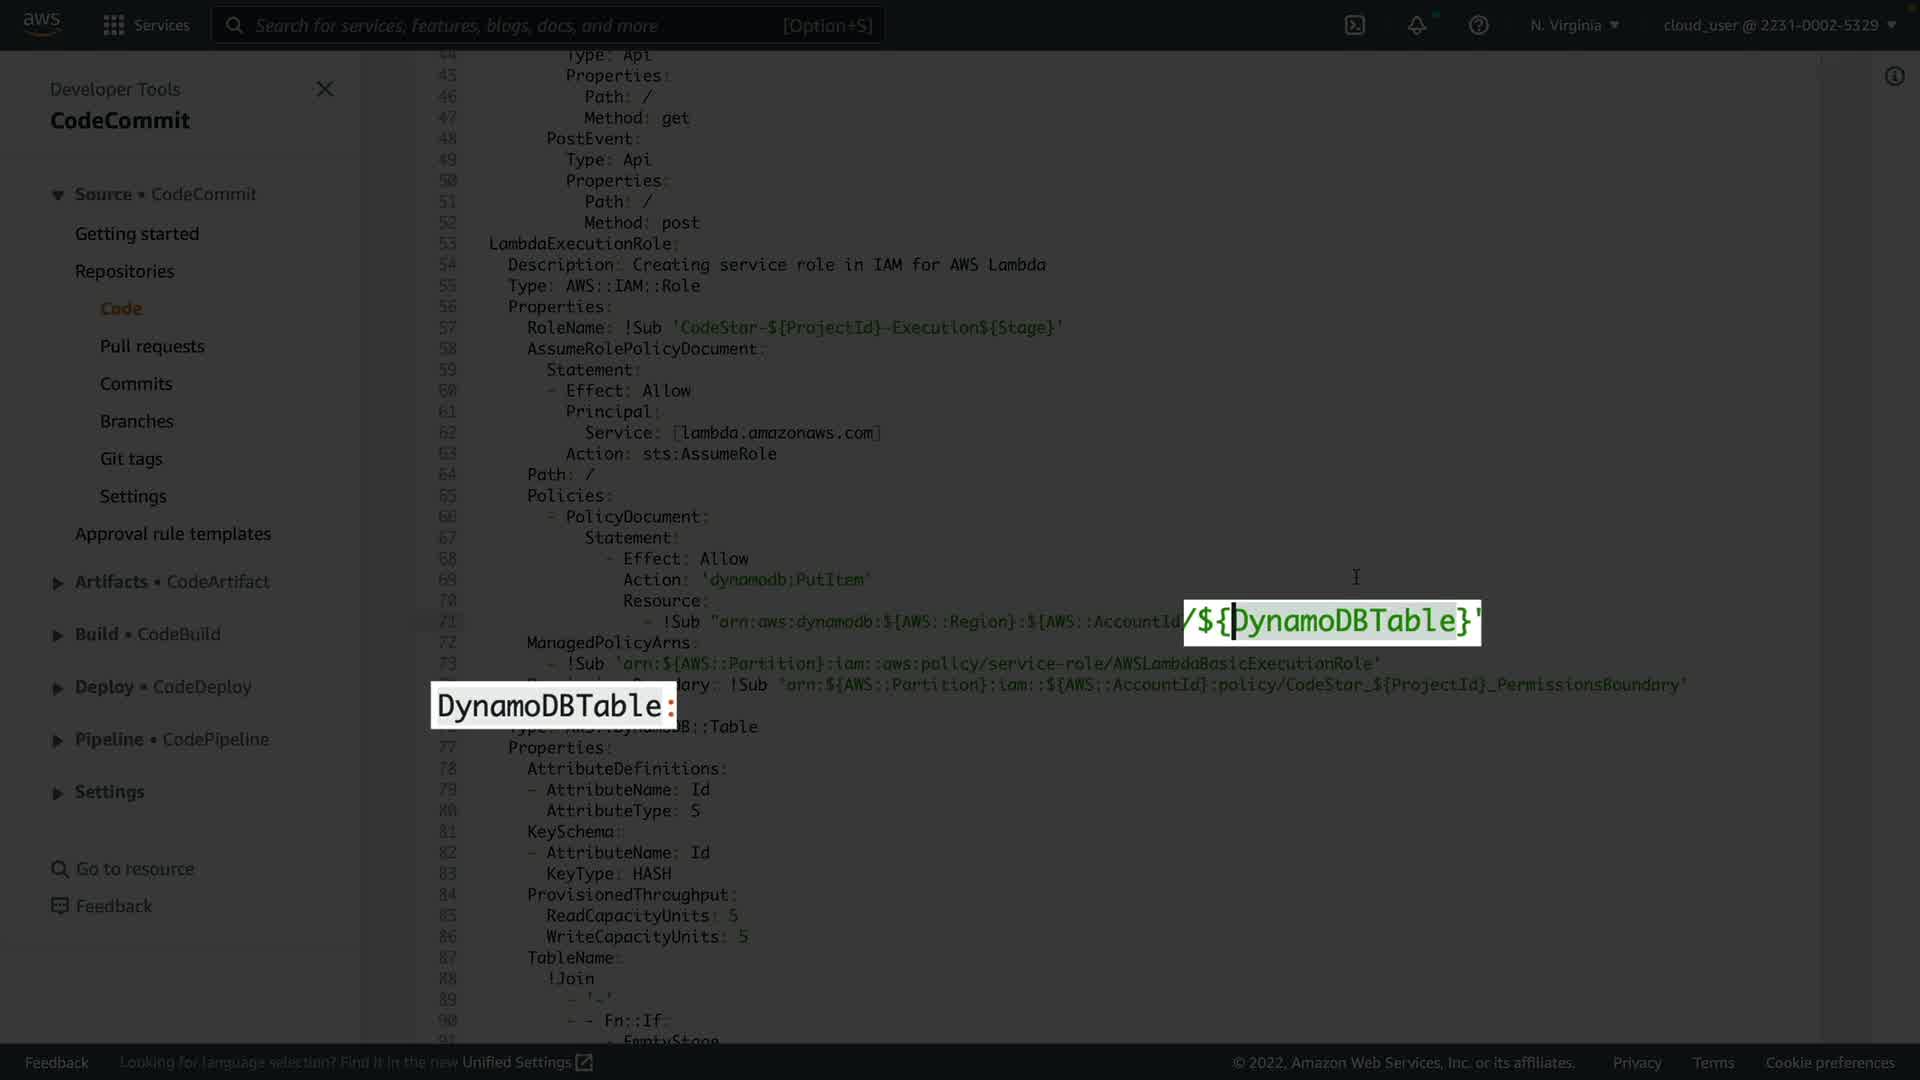Screen dimensions: 1920x1080
Task: Click the AWS logo home icon
Action: point(42,23)
